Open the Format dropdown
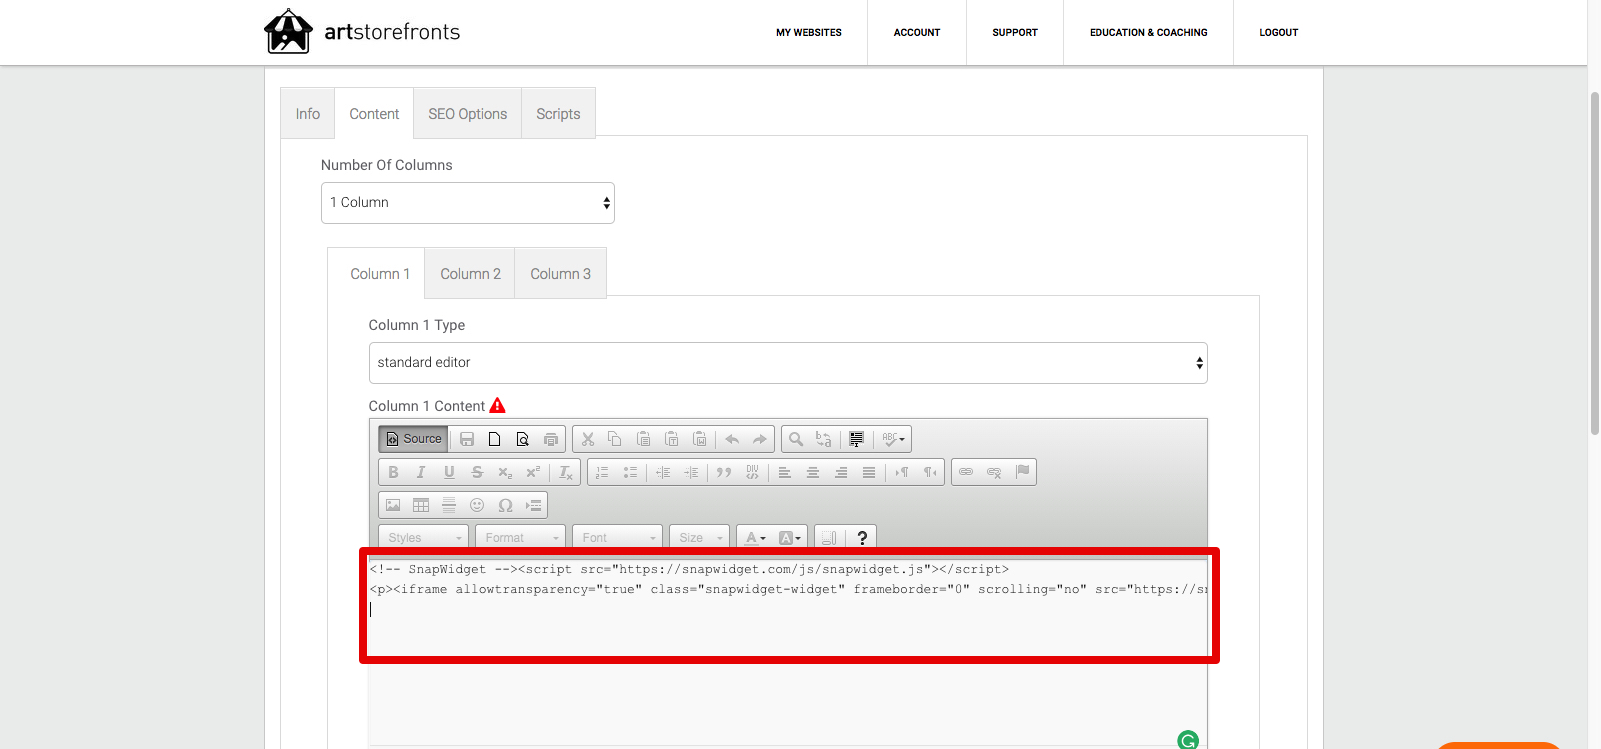This screenshot has width=1601, height=749. pyautogui.click(x=520, y=537)
